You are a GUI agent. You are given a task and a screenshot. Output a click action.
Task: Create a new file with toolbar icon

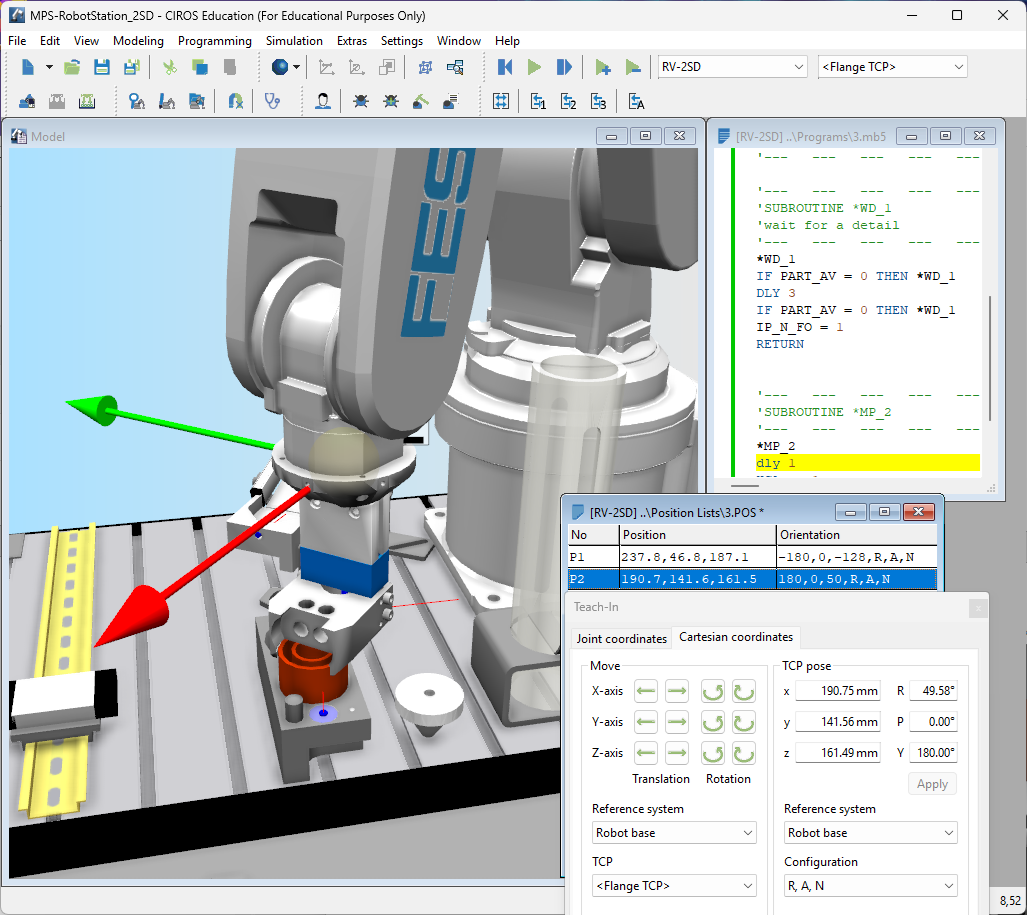coord(28,67)
